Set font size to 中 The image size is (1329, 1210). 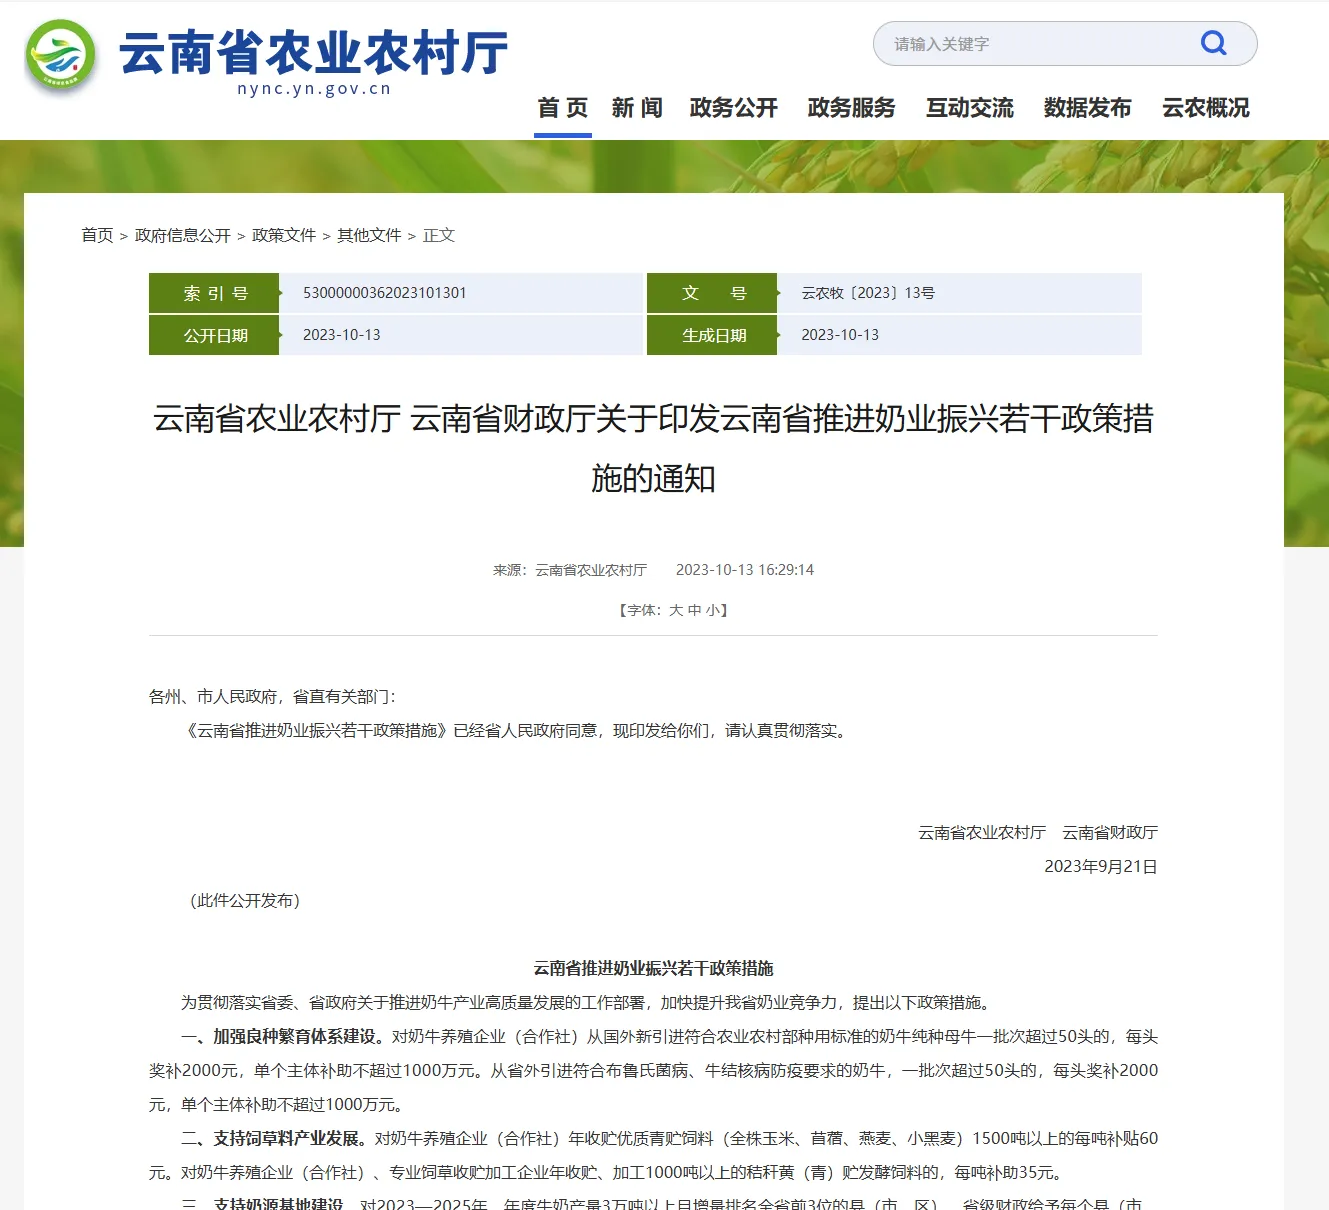pos(694,610)
